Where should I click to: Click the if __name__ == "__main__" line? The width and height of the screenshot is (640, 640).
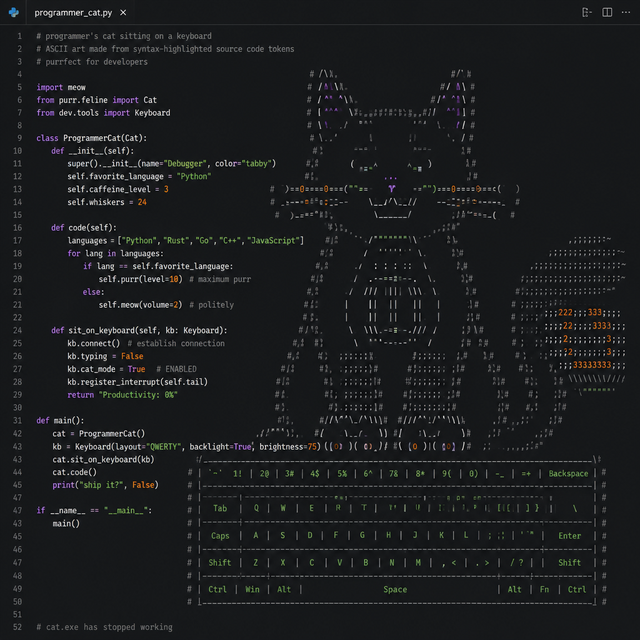(x=94, y=511)
